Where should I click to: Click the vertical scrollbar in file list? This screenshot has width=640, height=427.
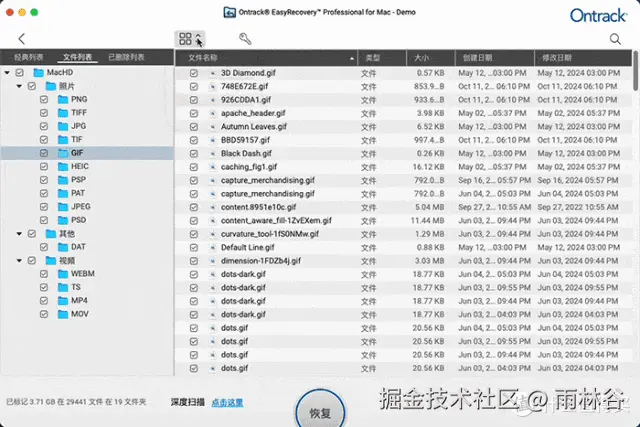(x=636, y=70)
